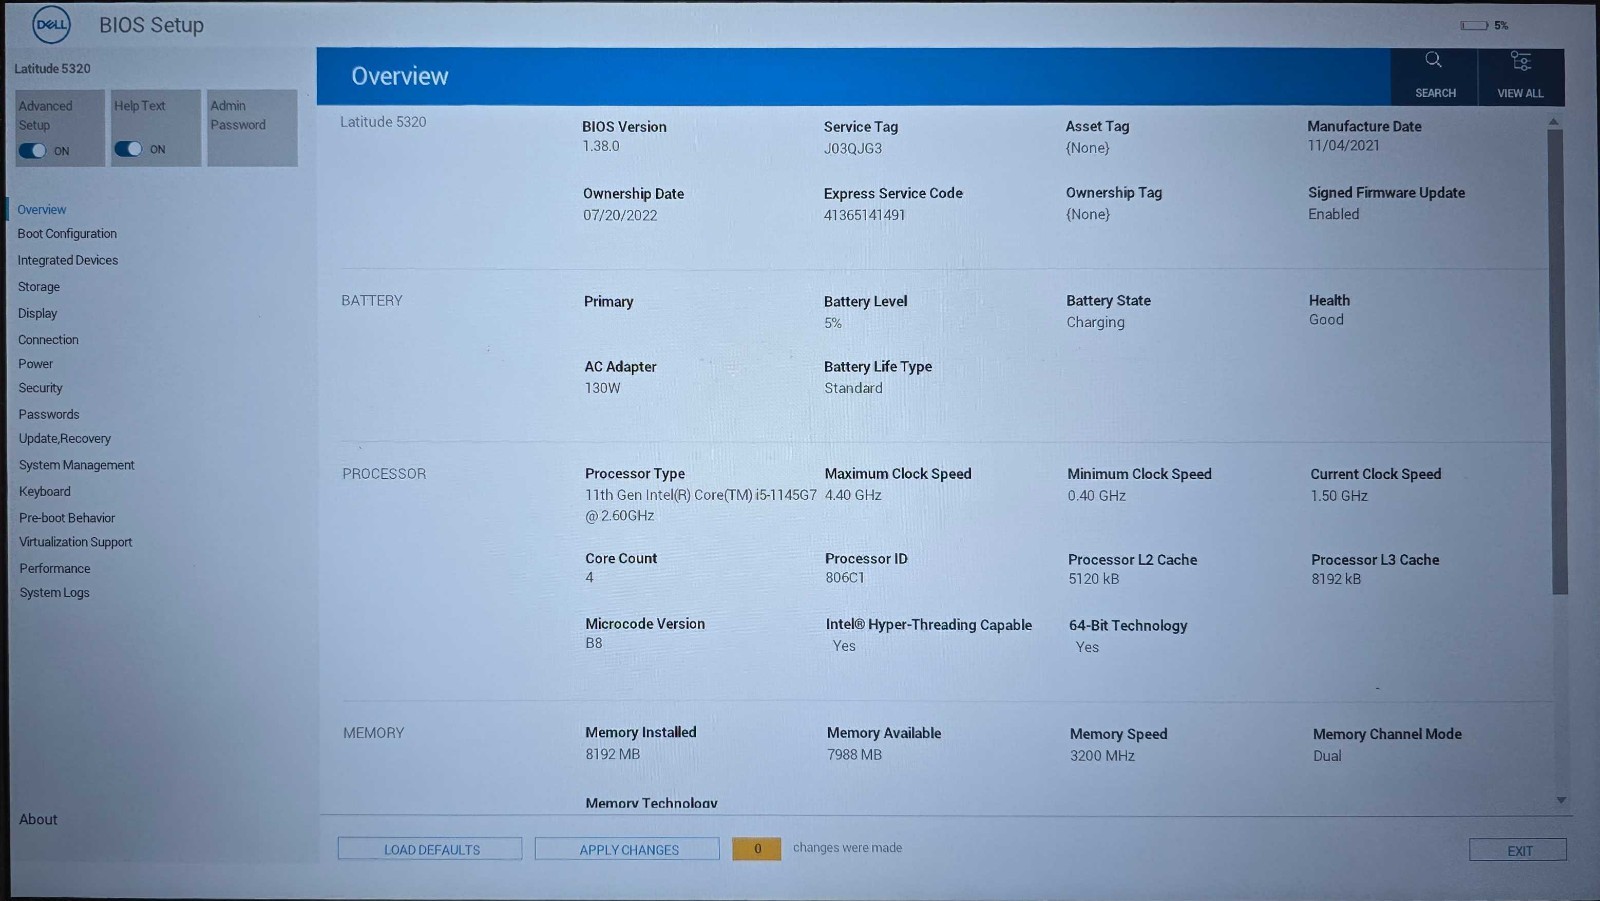Click the Memory Installed 8192 MB value

coord(613,754)
